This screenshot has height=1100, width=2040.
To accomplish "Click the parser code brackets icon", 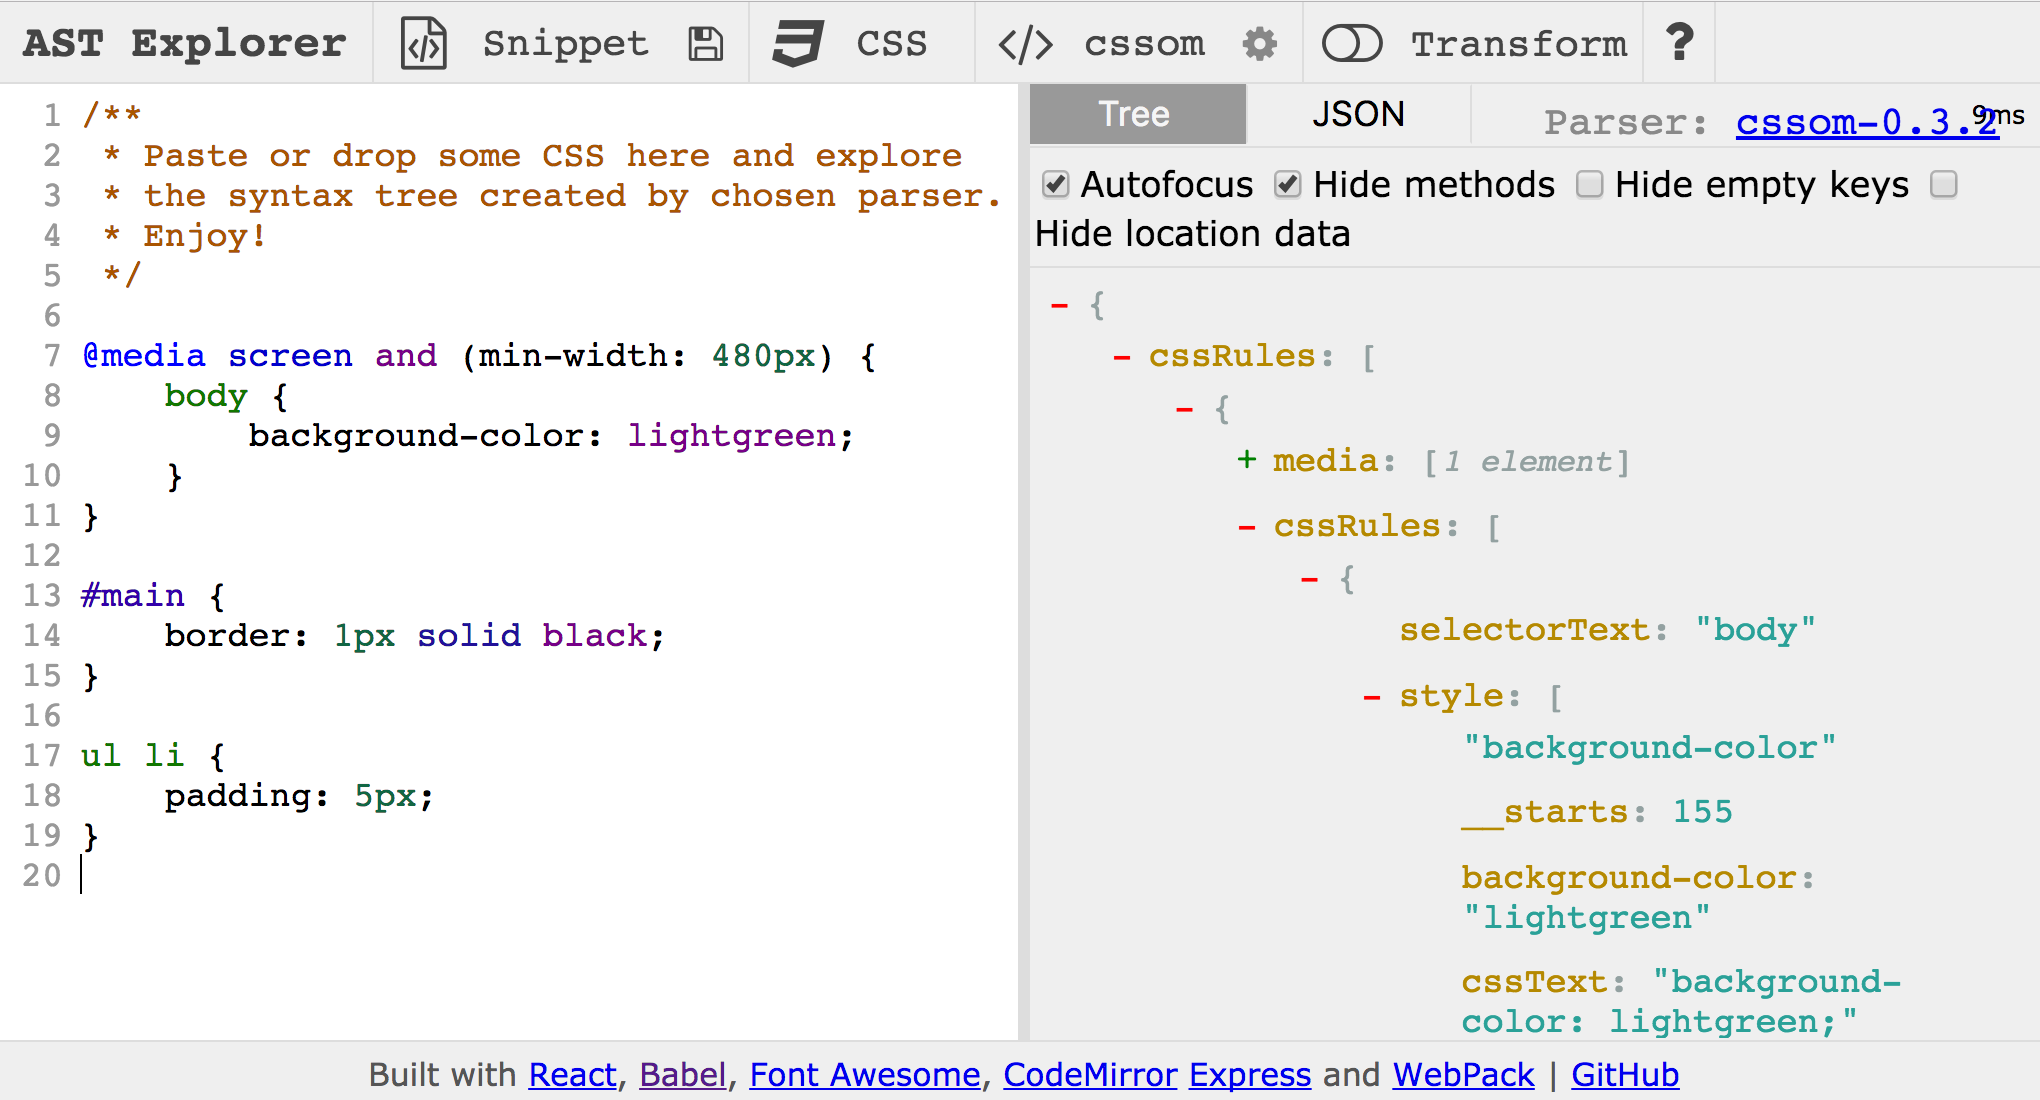I will click(1025, 44).
